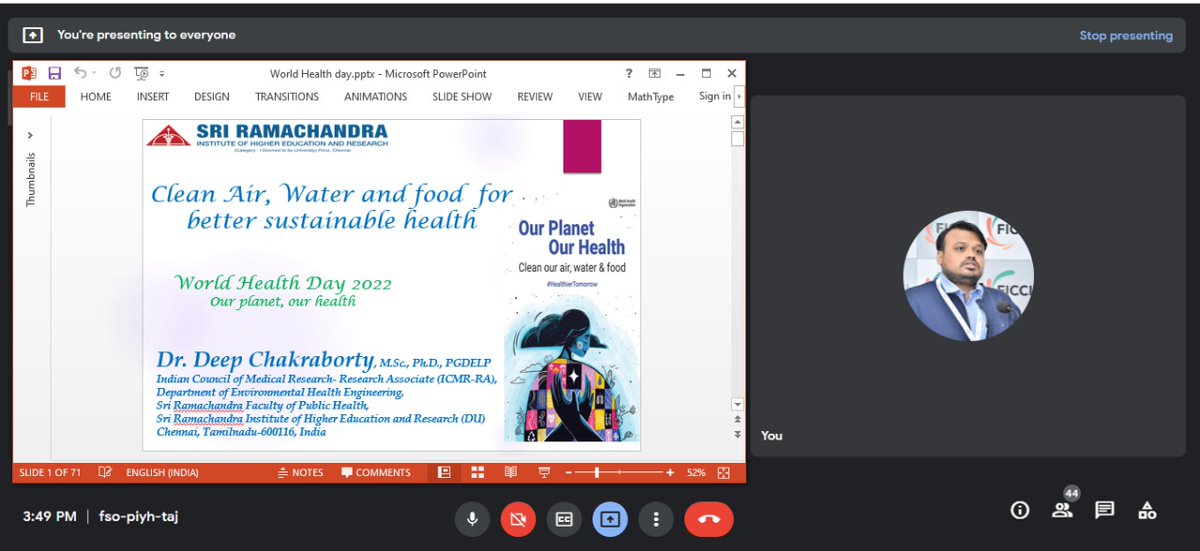1200x551 pixels.
Task: Turn on camera in Meet
Action: point(517,518)
